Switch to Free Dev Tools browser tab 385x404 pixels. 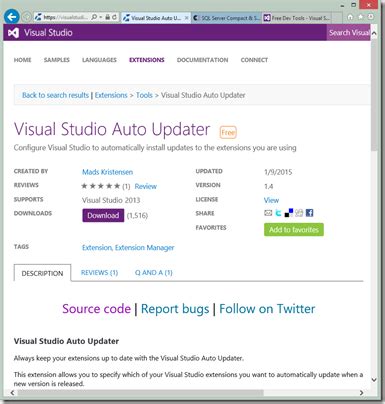pyautogui.click(x=297, y=18)
